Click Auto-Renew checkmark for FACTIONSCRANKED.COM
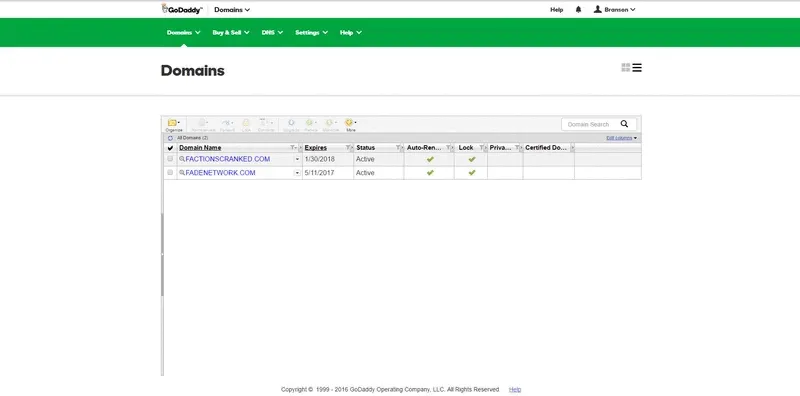 (430, 159)
